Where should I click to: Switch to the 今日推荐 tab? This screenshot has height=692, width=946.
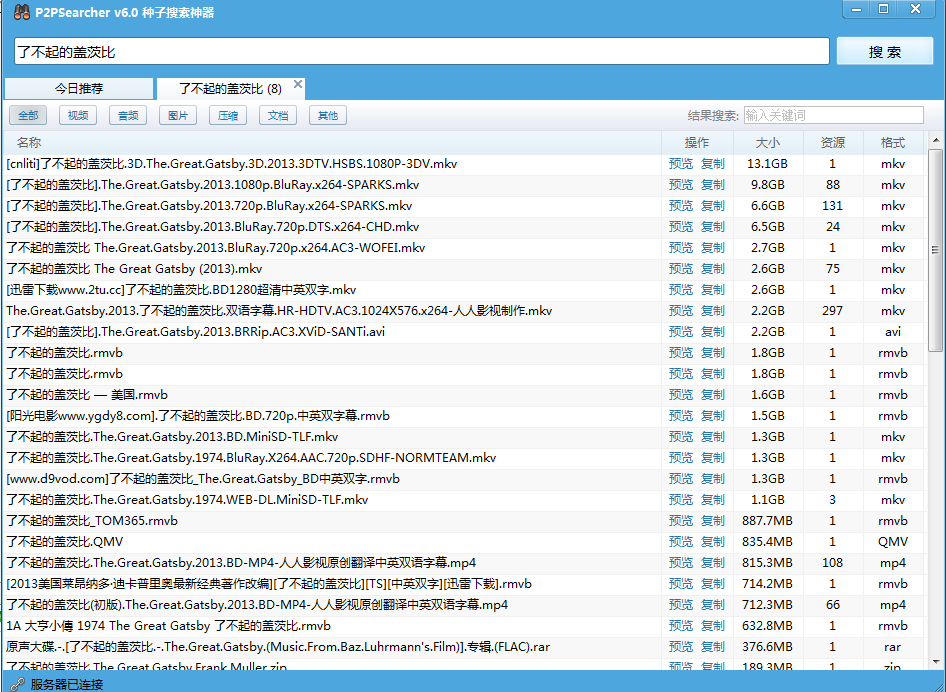point(79,89)
